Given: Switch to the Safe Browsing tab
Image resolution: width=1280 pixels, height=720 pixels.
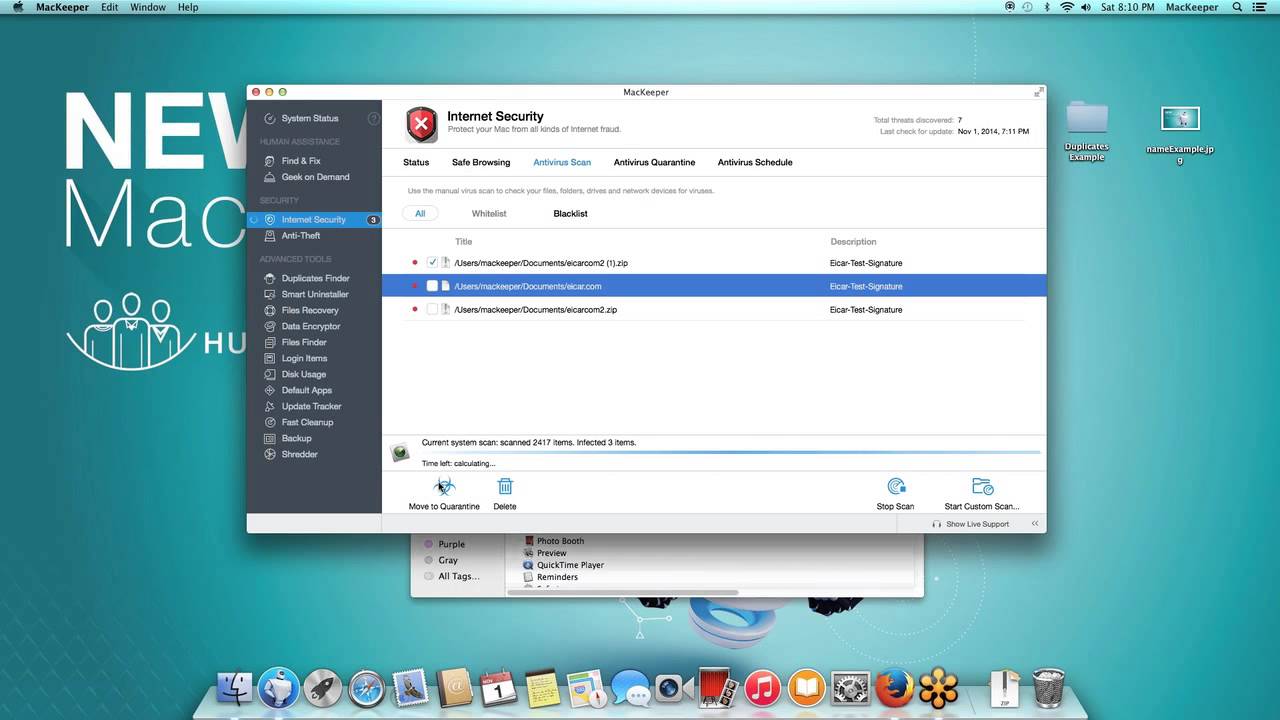Looking at the screenshot, I should 481,162.
